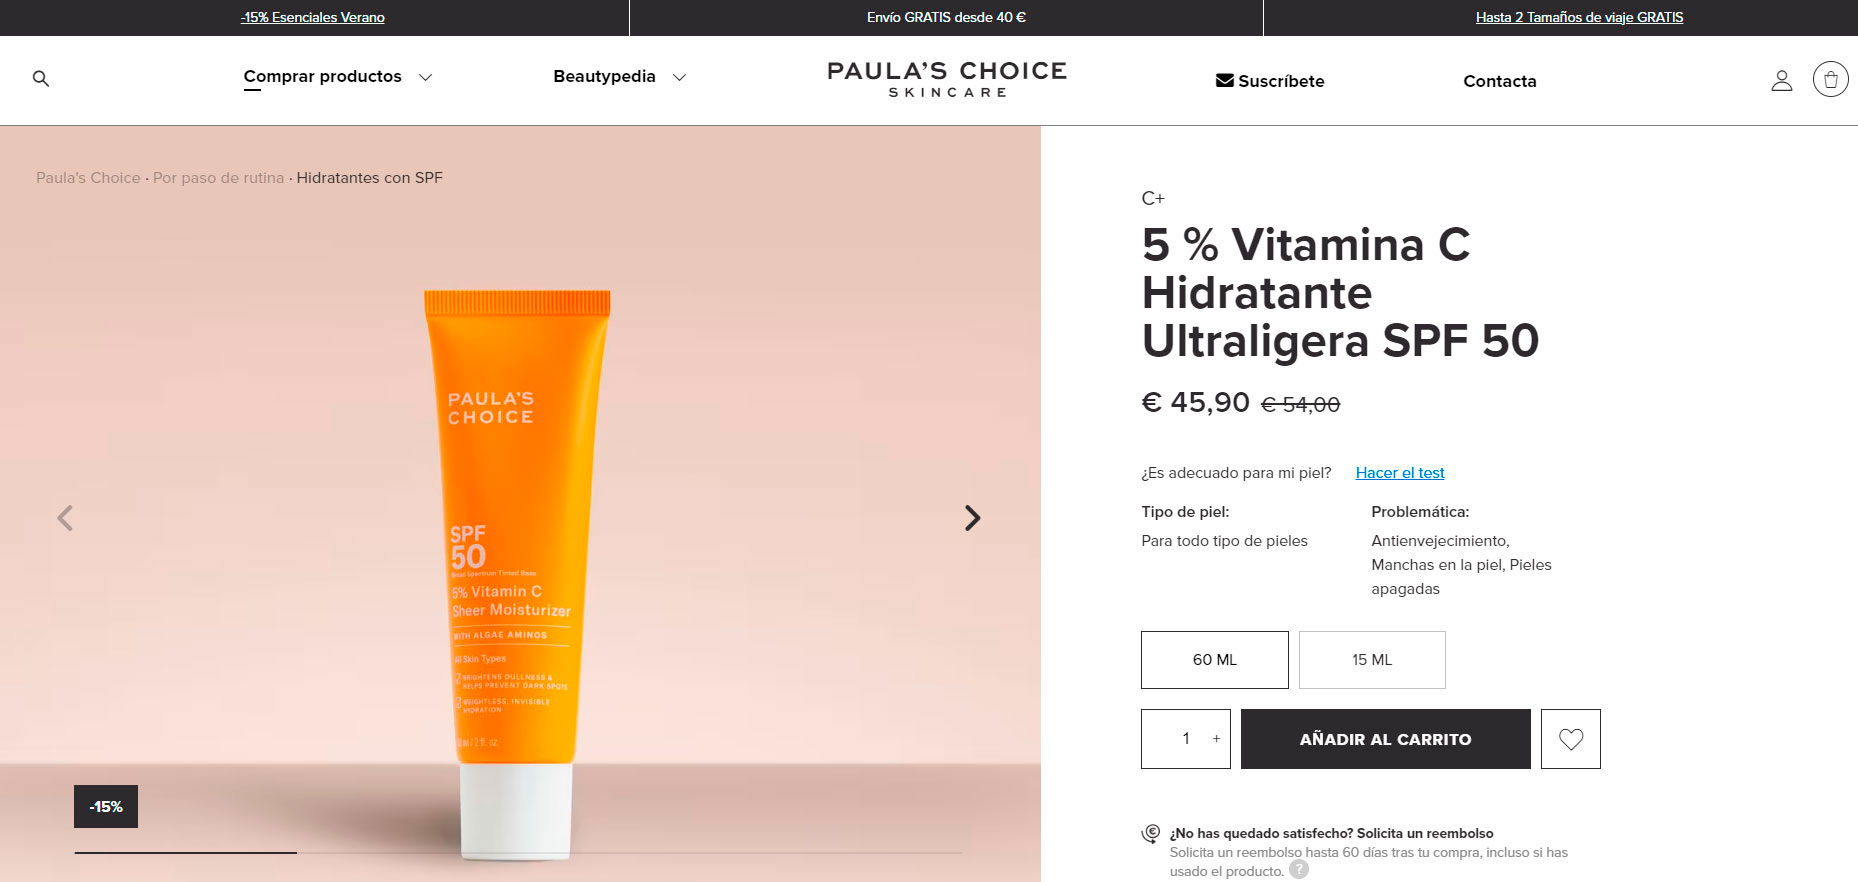This screenshot has height=882, width=1858.
Task: Click the Añadir al carrito button
Action: (x=1386, y=739)
